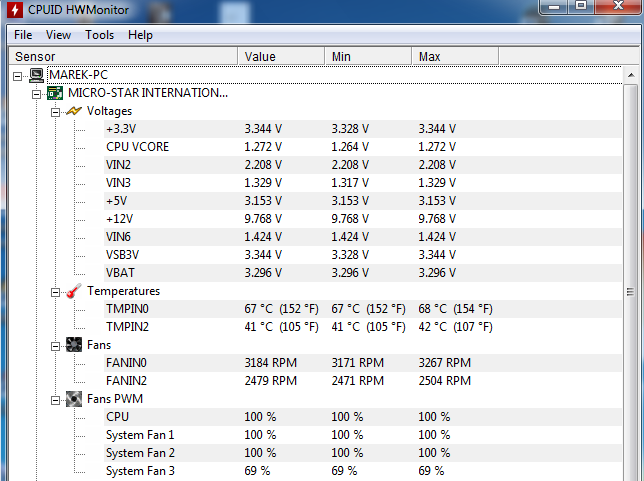Select the MICRO-STAR INTERNATION... tree item
644x481 pixels.
148,93
